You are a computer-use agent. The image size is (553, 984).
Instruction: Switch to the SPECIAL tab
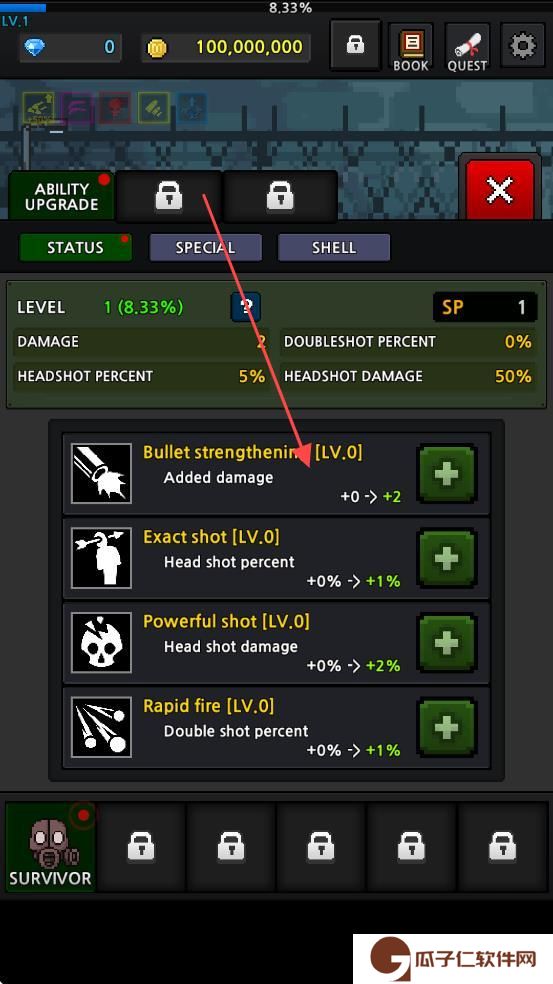[205, 247]
